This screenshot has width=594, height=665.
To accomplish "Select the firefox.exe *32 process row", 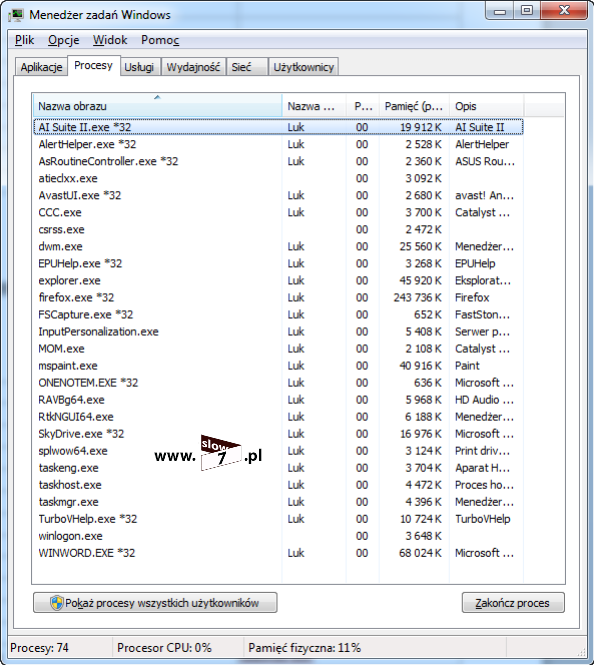I will [x=278, y=297].
